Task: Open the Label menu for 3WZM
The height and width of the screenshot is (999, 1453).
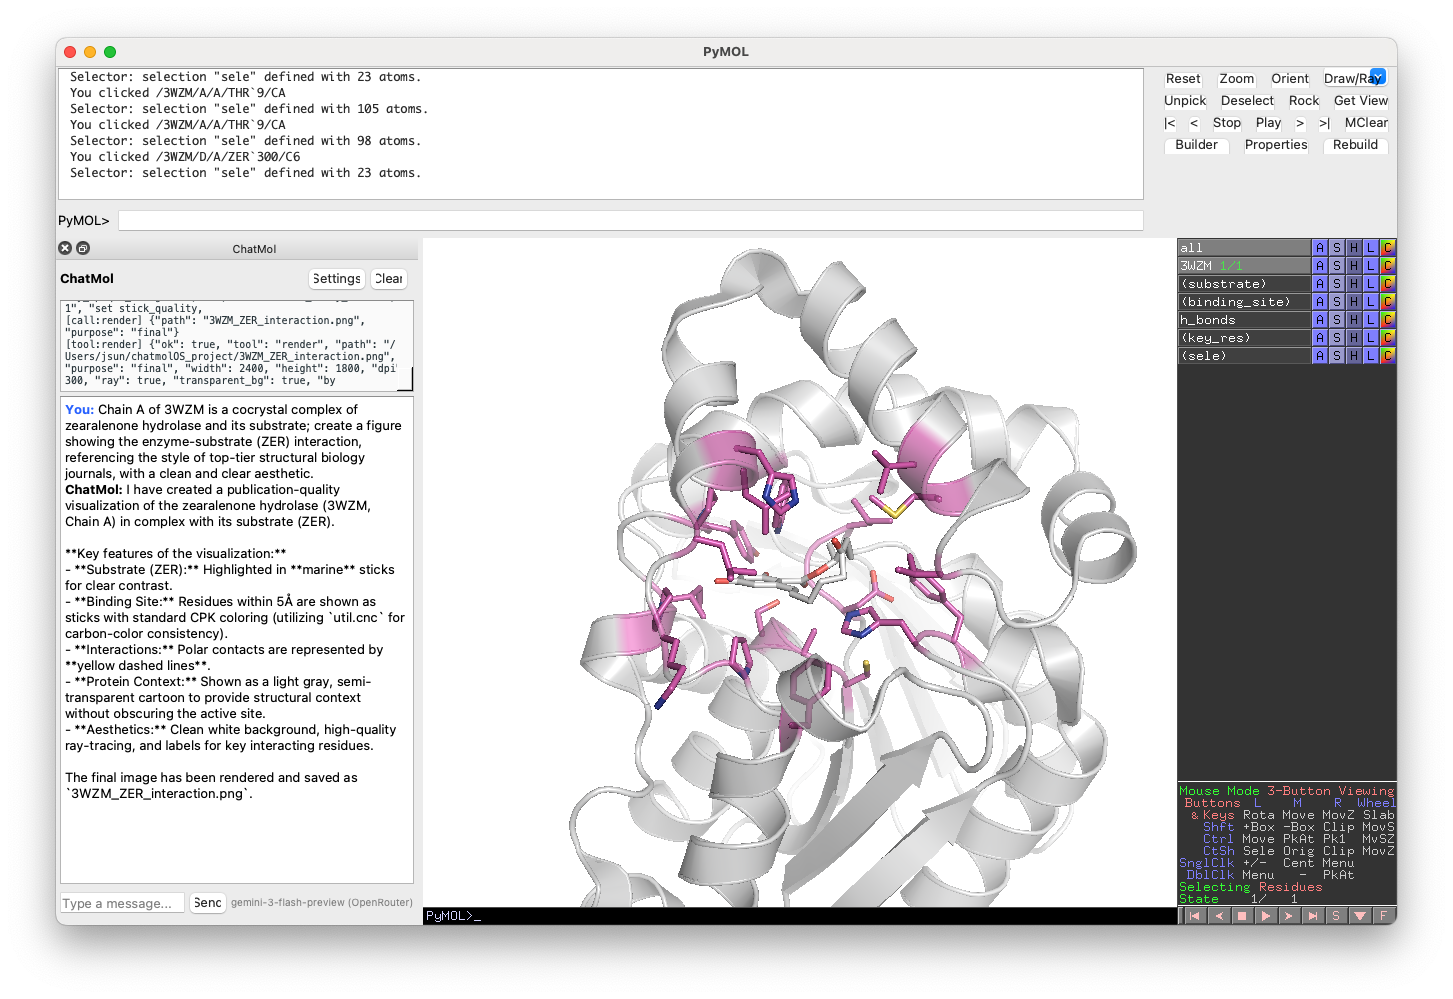Action: click(1371, 266)
